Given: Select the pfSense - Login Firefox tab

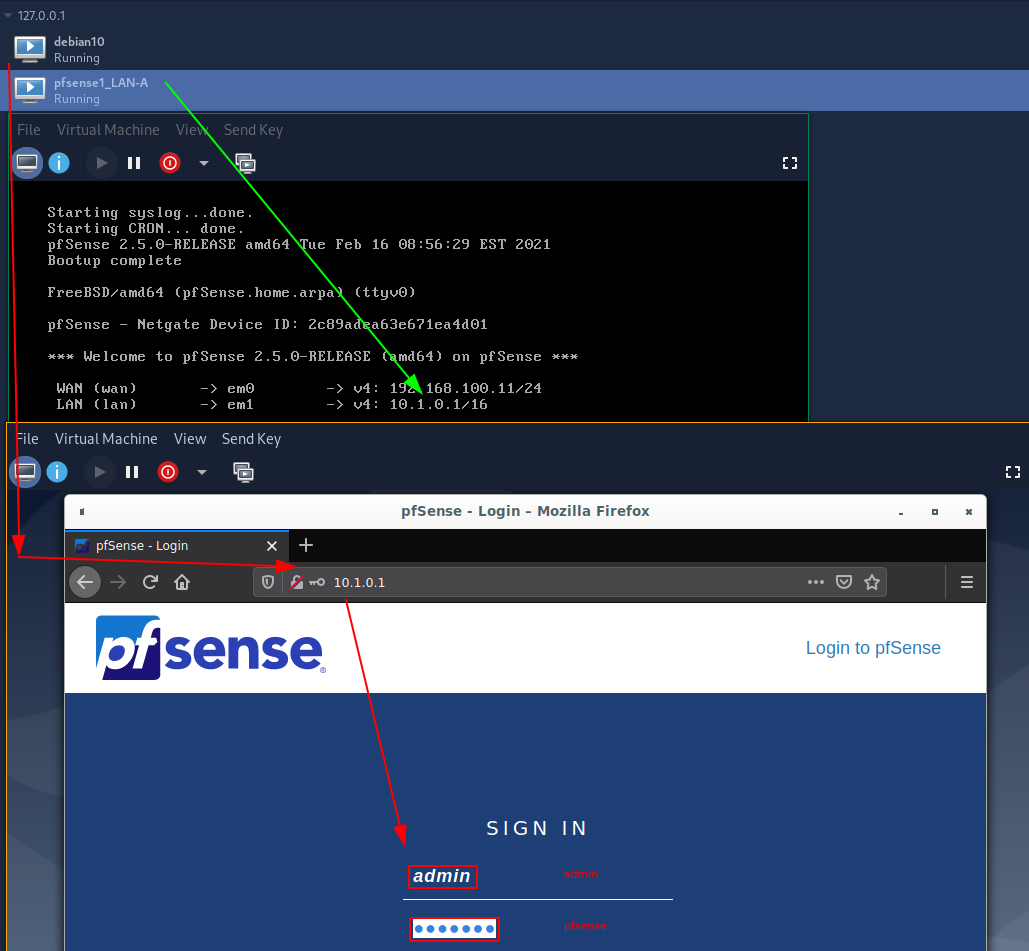Looking at the screenshot, I should tap(176, 546).
